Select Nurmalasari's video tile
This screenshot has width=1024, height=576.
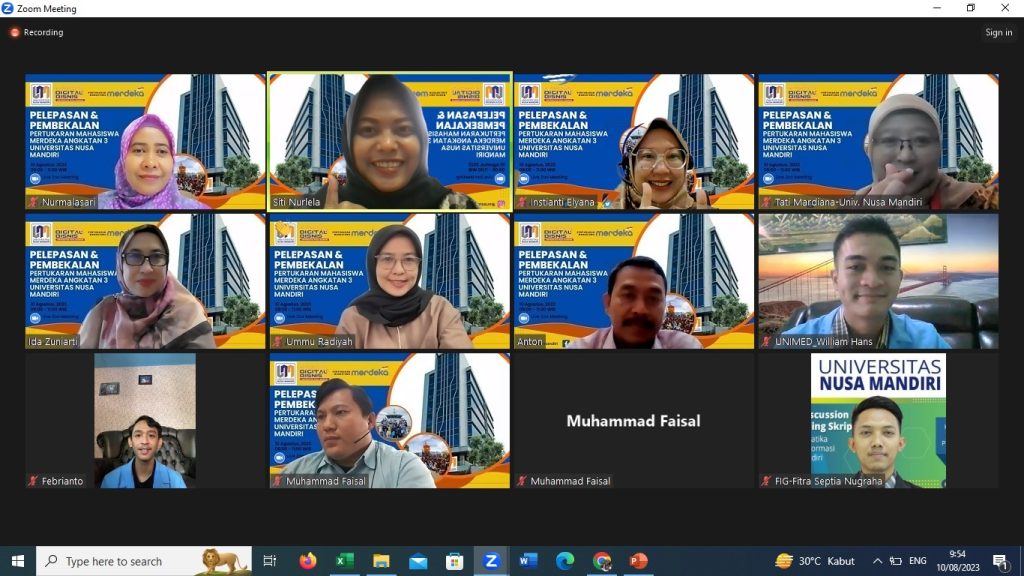click(x=145, y=142)
